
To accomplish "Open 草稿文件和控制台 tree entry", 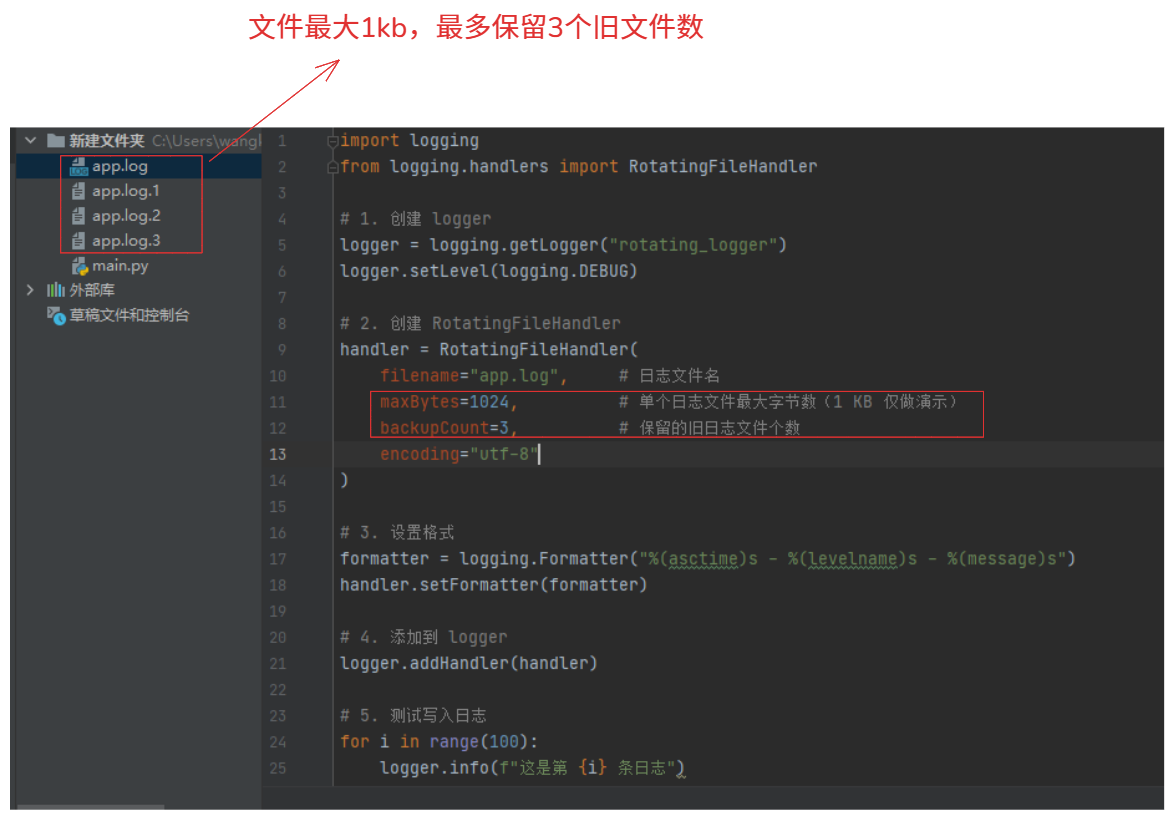I will click(x=129, y=315).
